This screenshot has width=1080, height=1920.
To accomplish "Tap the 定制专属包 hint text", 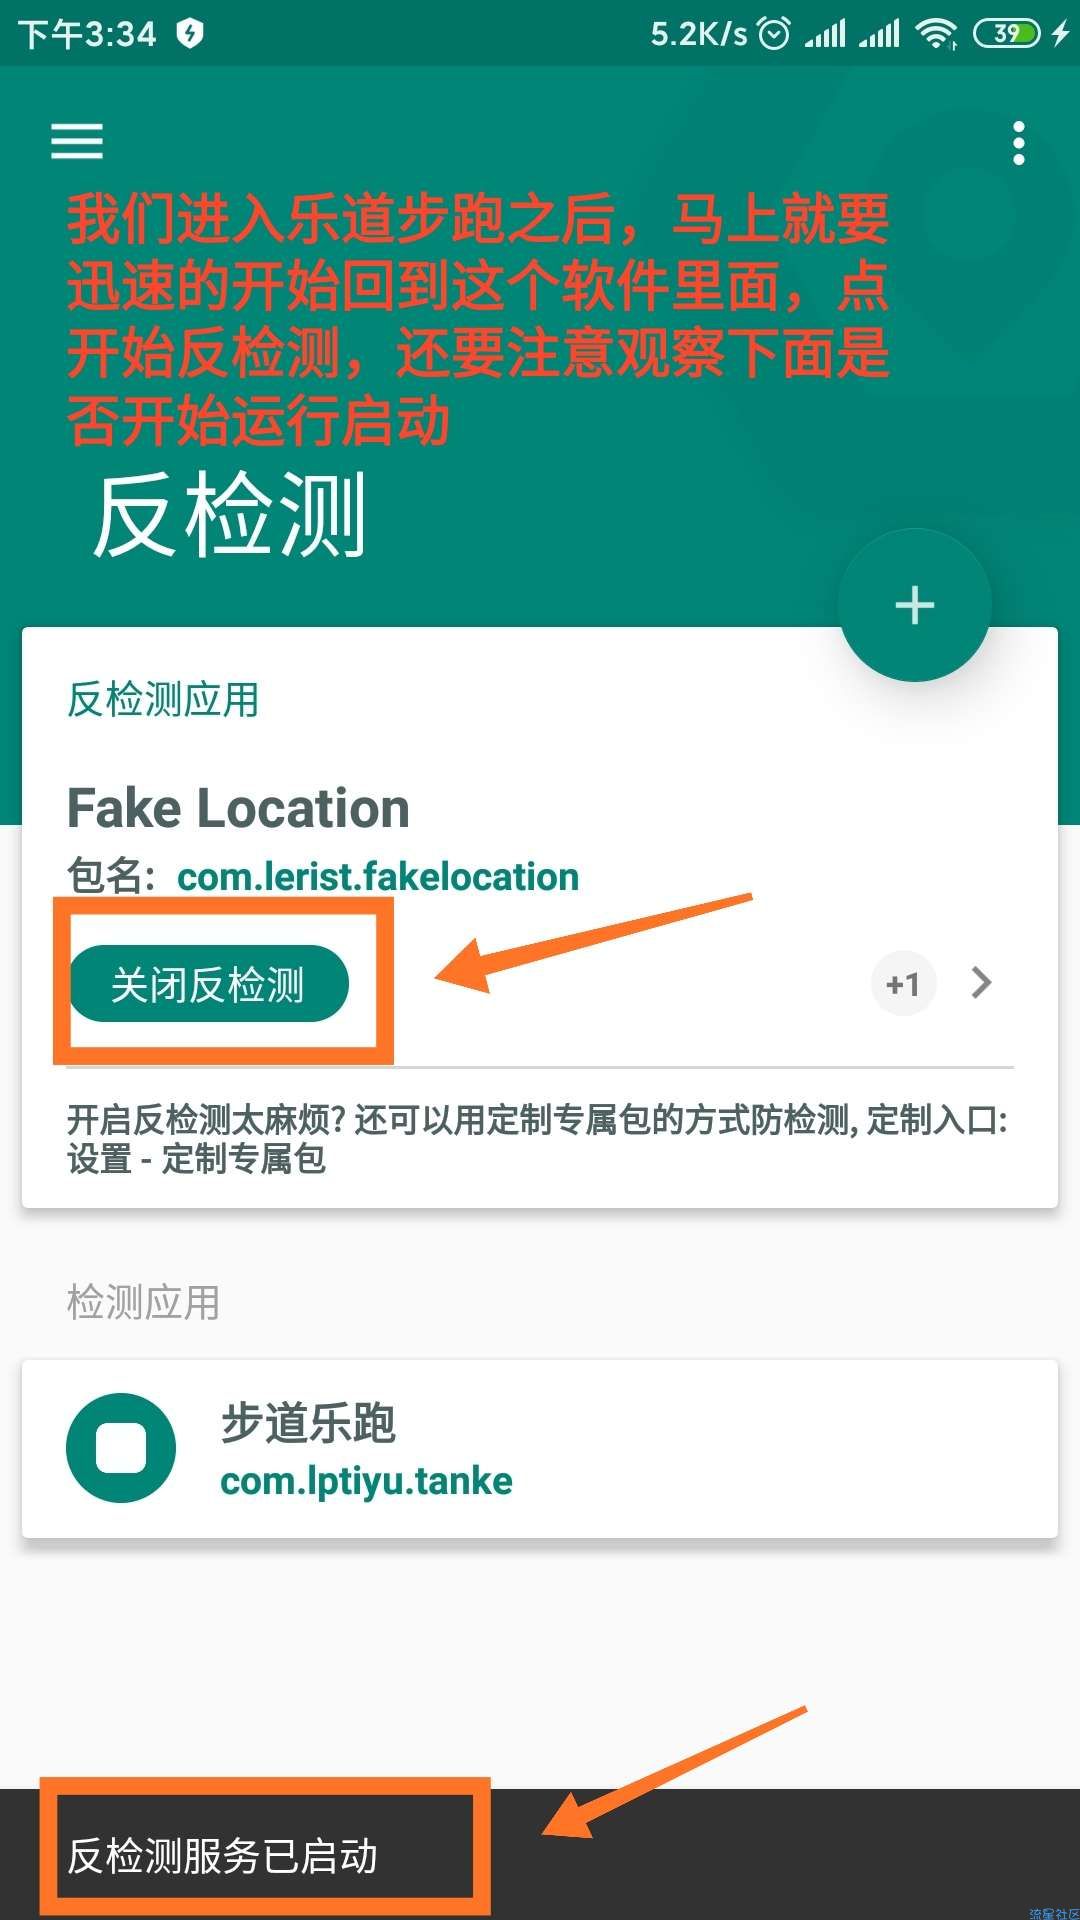I will (x=540, y=1139).
